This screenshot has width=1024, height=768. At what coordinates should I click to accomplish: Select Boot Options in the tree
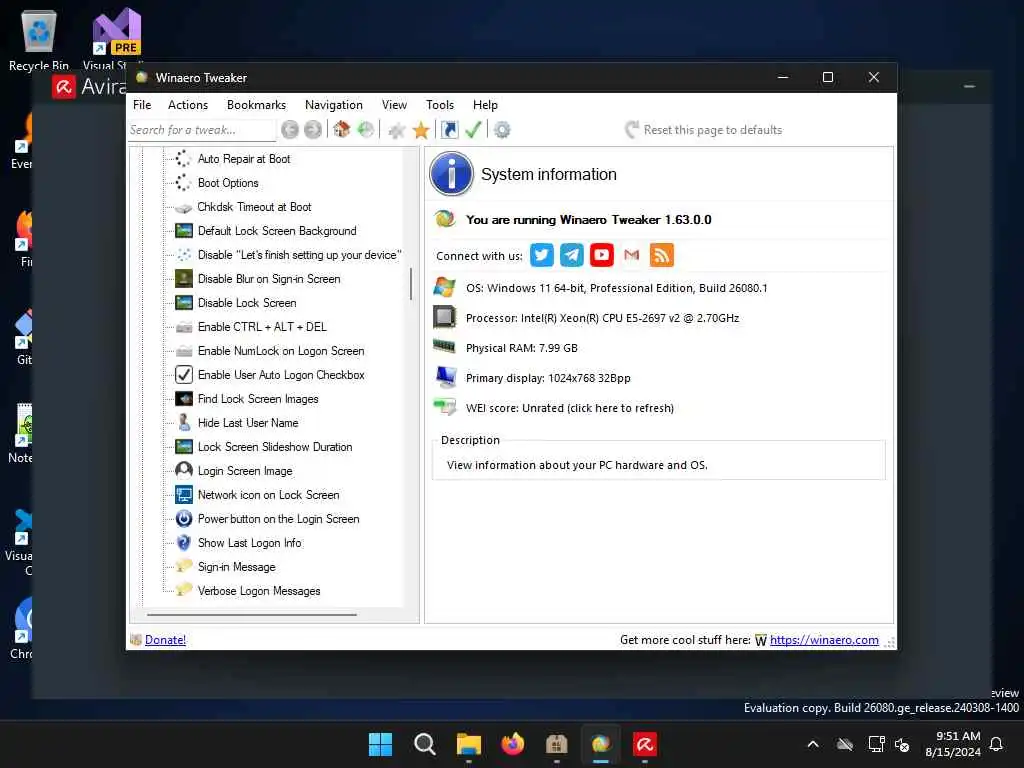tap(228, 183)
